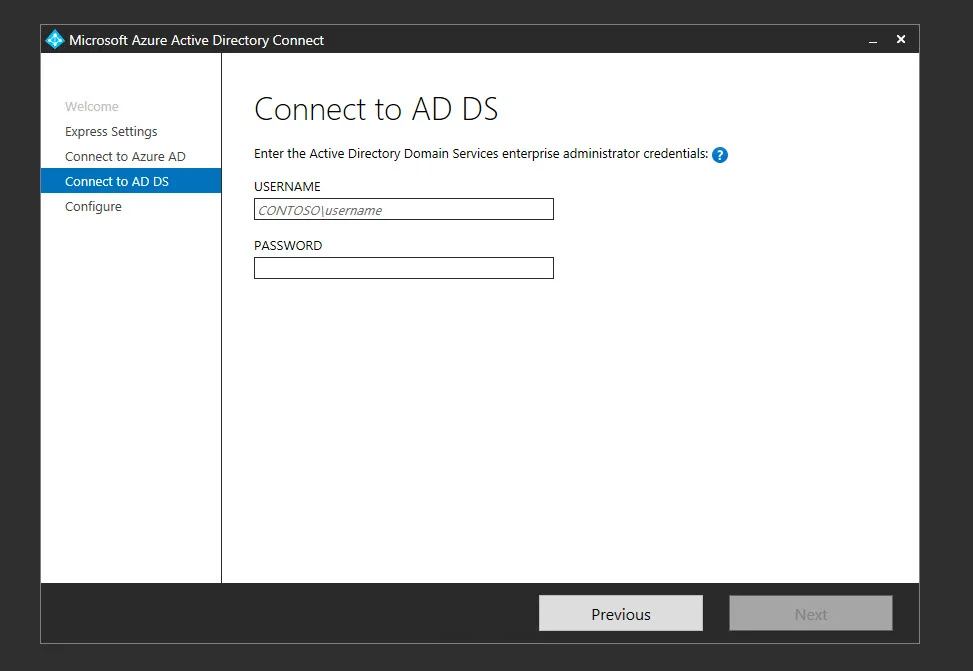Select the Welcome step in sidebar
Viewport: 973px width, 671px height.
(92, 106)
